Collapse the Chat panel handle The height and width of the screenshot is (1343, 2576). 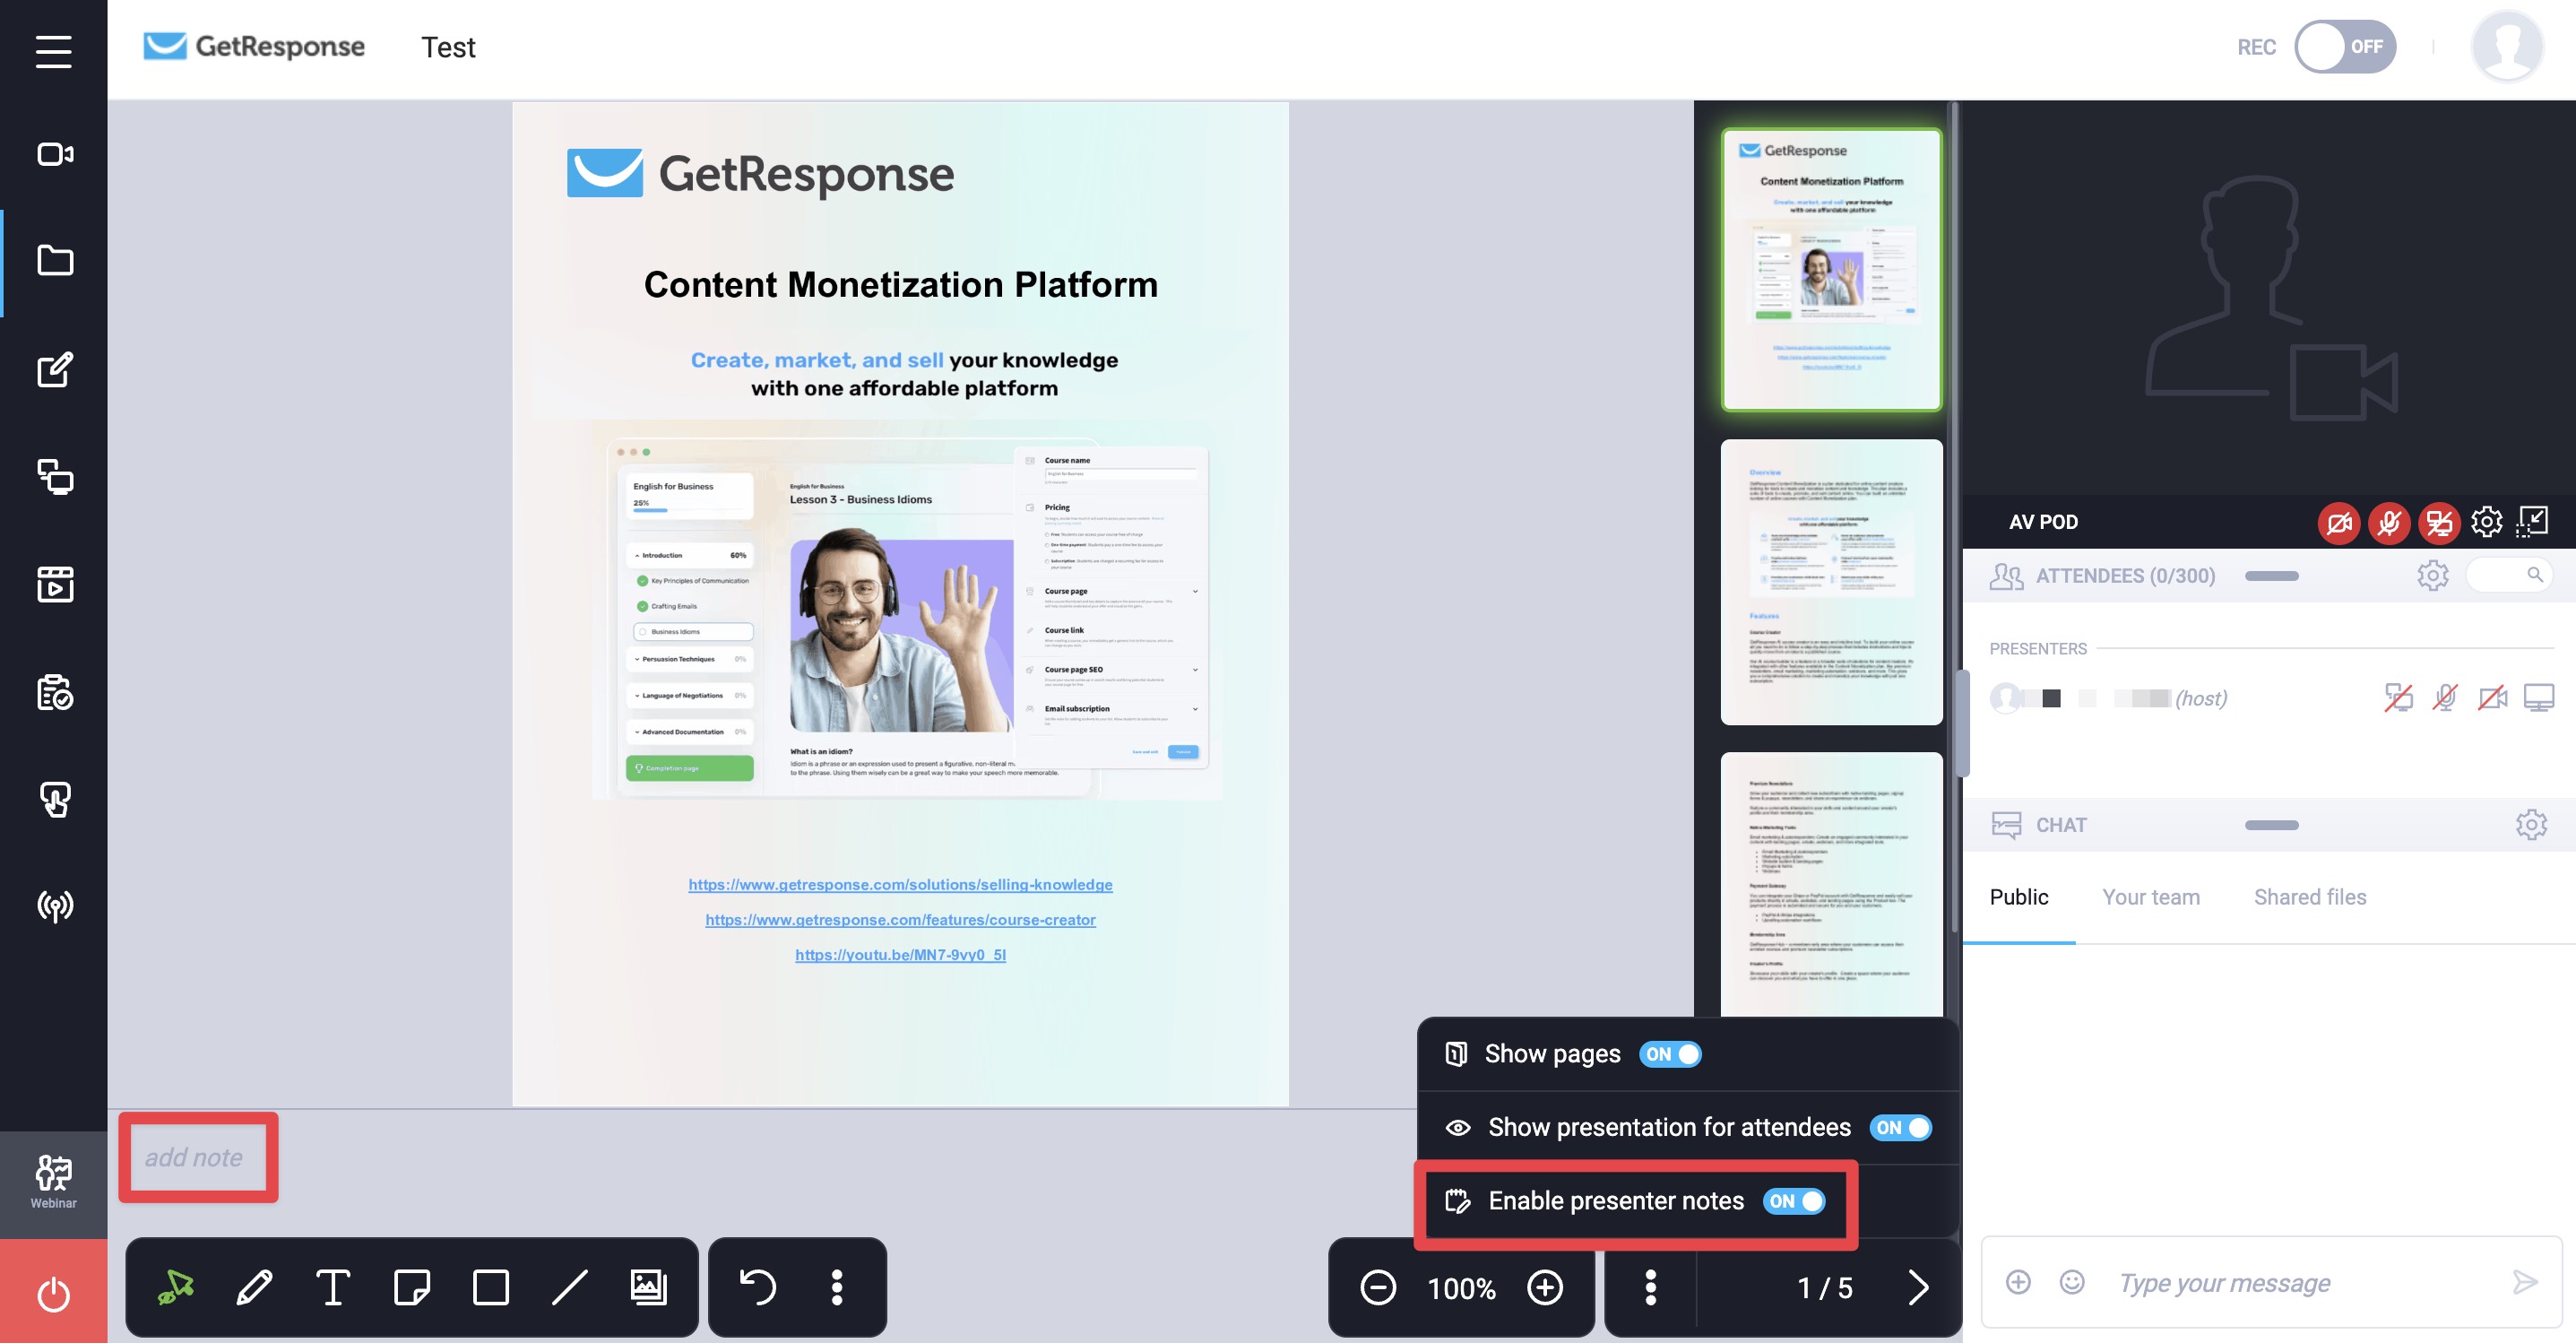pyautogui.click(x=2271, y=825)
